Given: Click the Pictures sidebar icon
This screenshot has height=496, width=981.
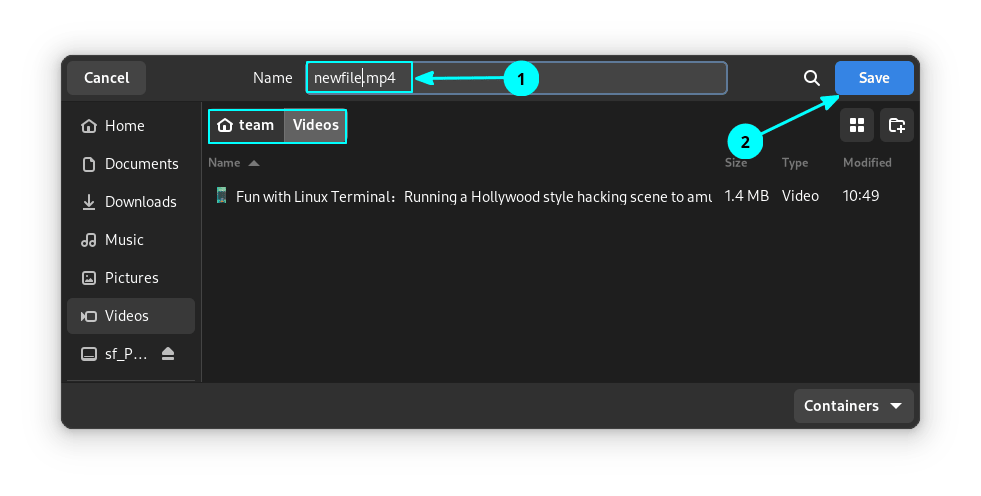Looking at the screenshot, I should tap(89, 278).
